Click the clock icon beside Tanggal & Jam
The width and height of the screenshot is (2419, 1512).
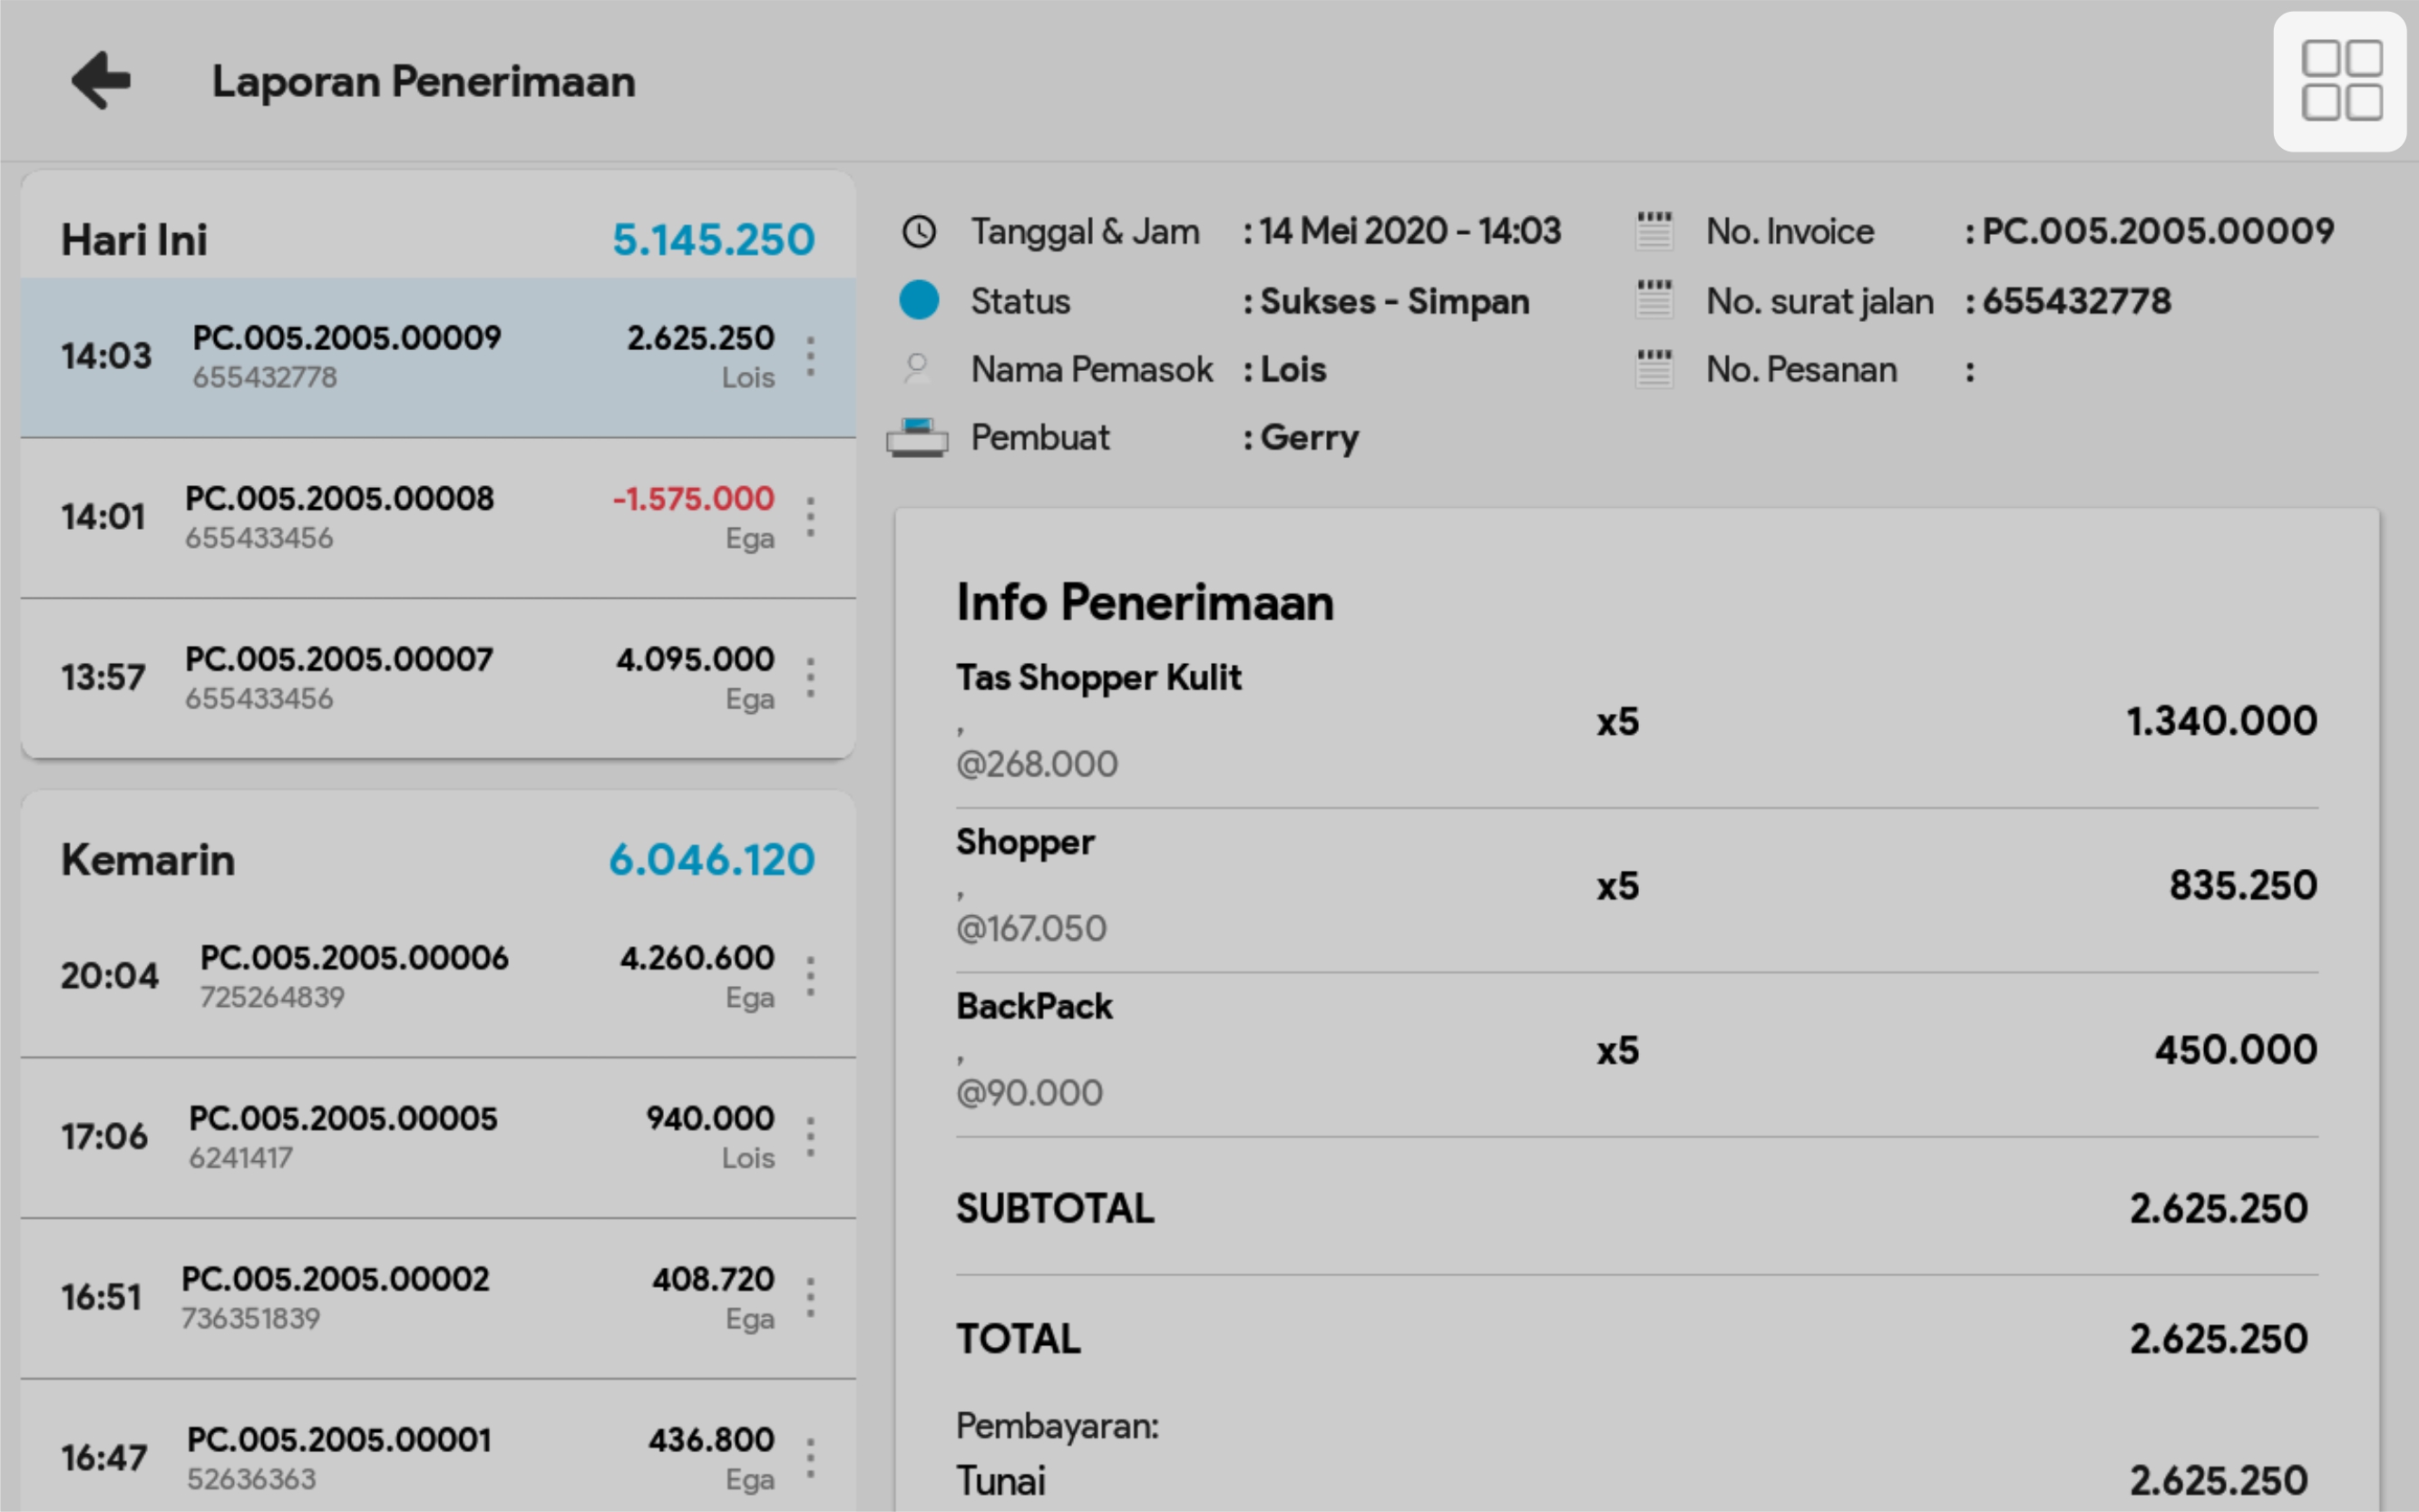tap(918, 232)
